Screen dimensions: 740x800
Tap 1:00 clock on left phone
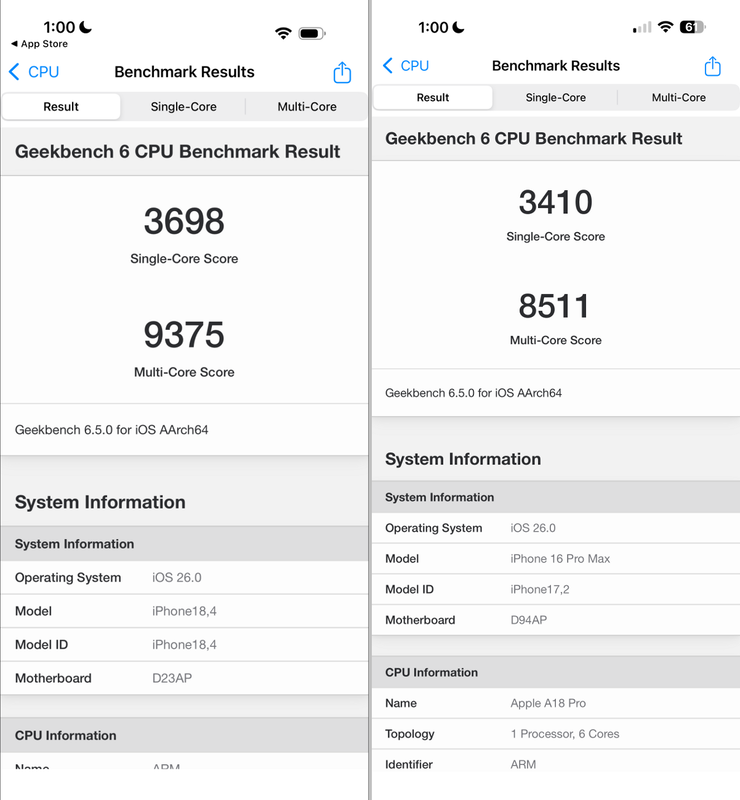point(59,27)
